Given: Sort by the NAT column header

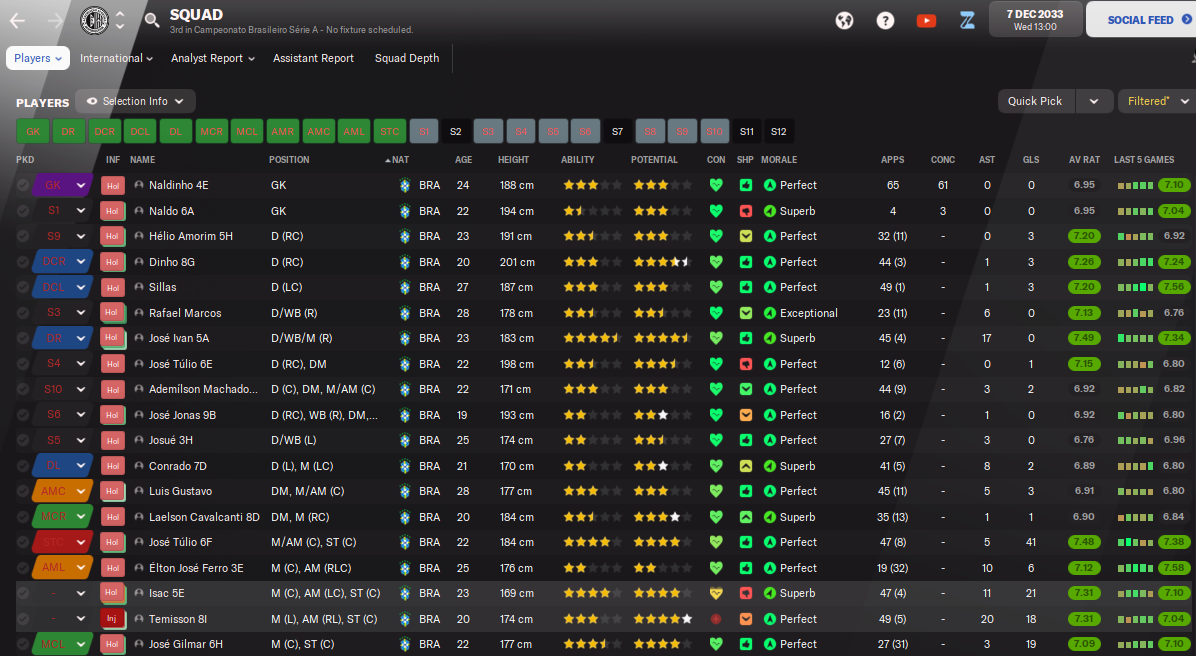Looking at the screenshot, I should coord(400,159).
